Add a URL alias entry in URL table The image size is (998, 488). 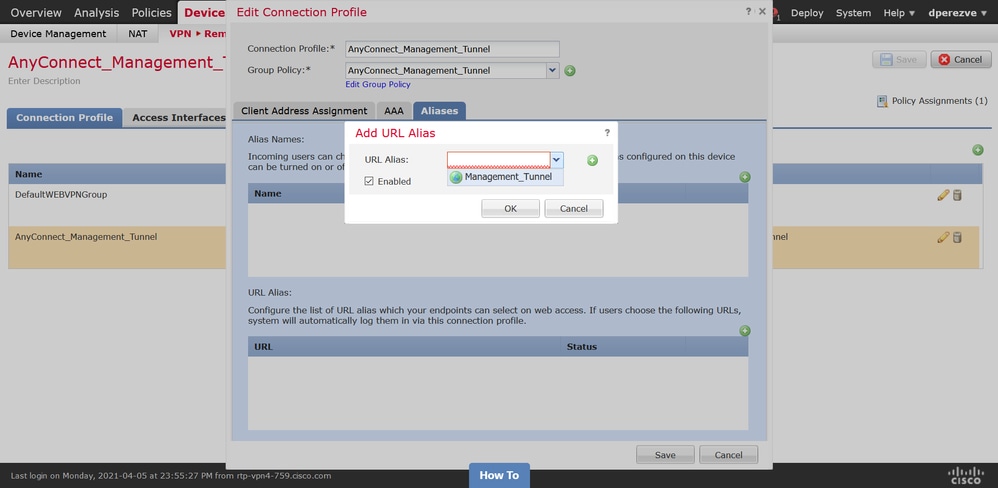(x=745, y=331)
